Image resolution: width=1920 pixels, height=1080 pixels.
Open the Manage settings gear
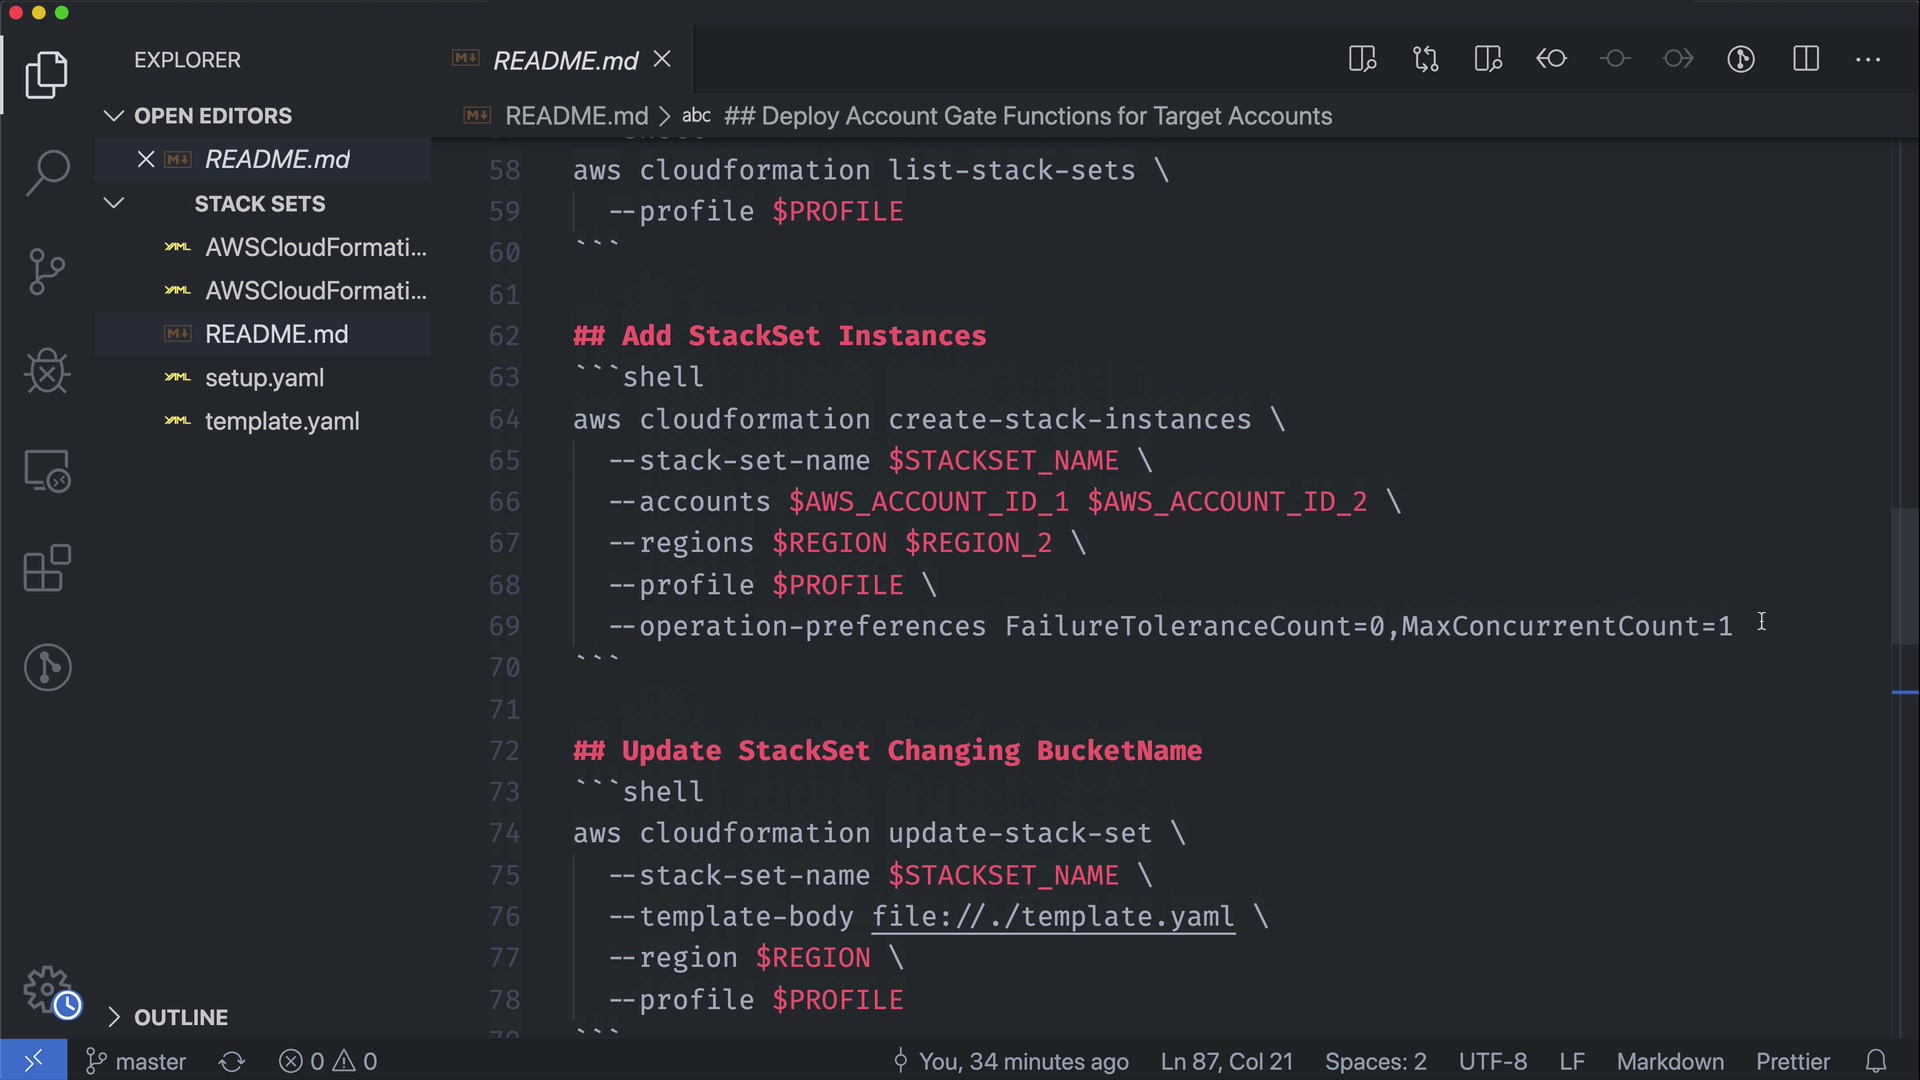47,989
